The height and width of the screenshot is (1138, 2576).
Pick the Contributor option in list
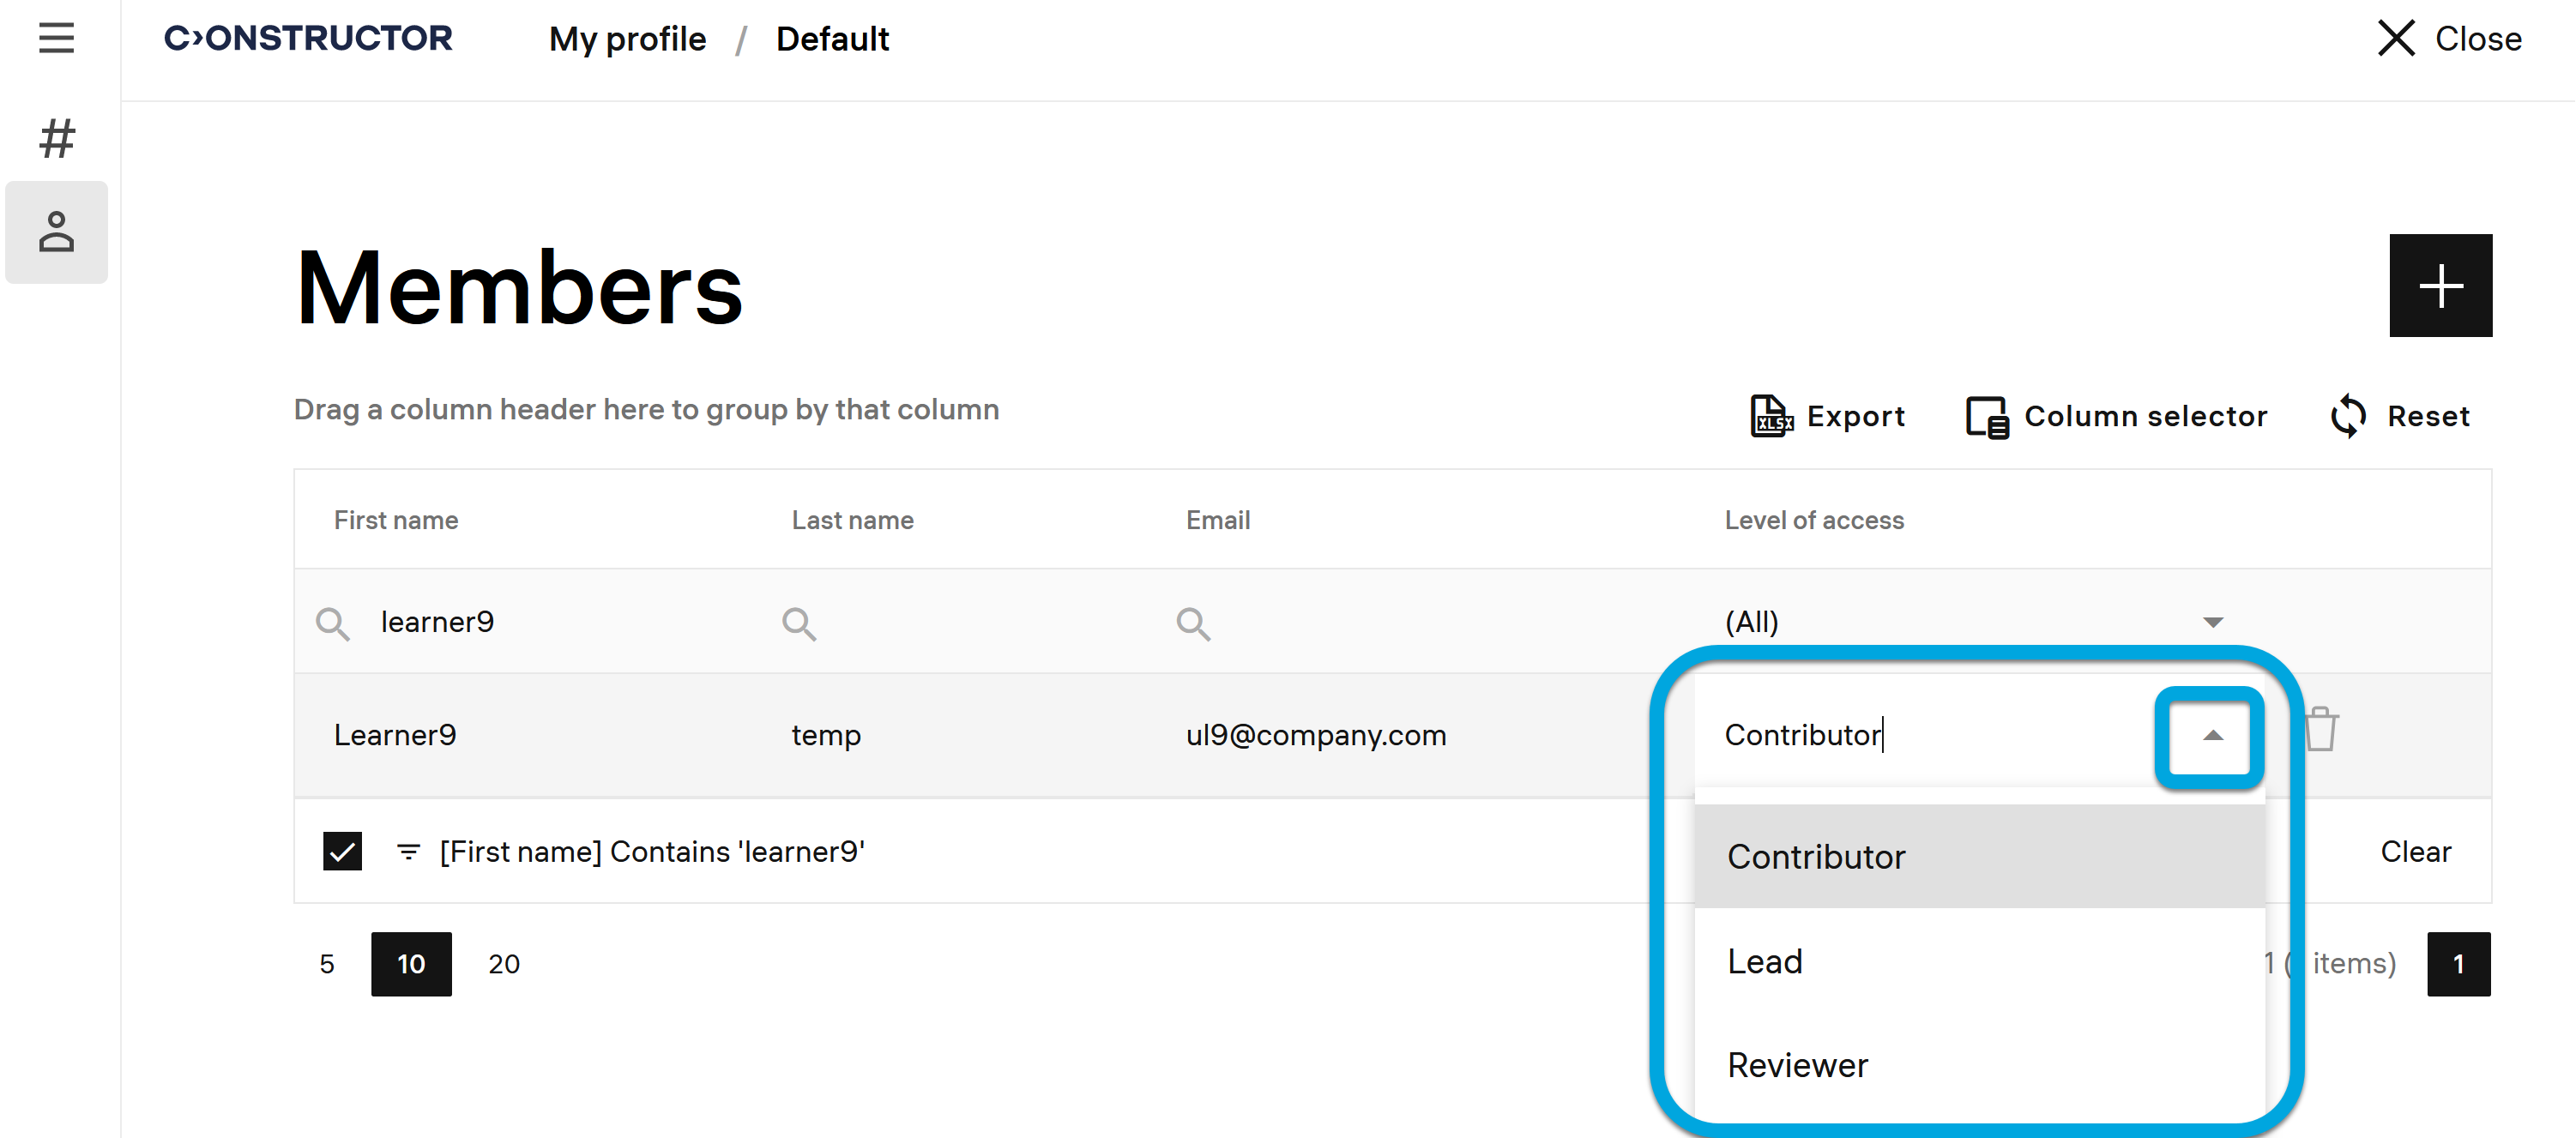(x=1816, y=856)
